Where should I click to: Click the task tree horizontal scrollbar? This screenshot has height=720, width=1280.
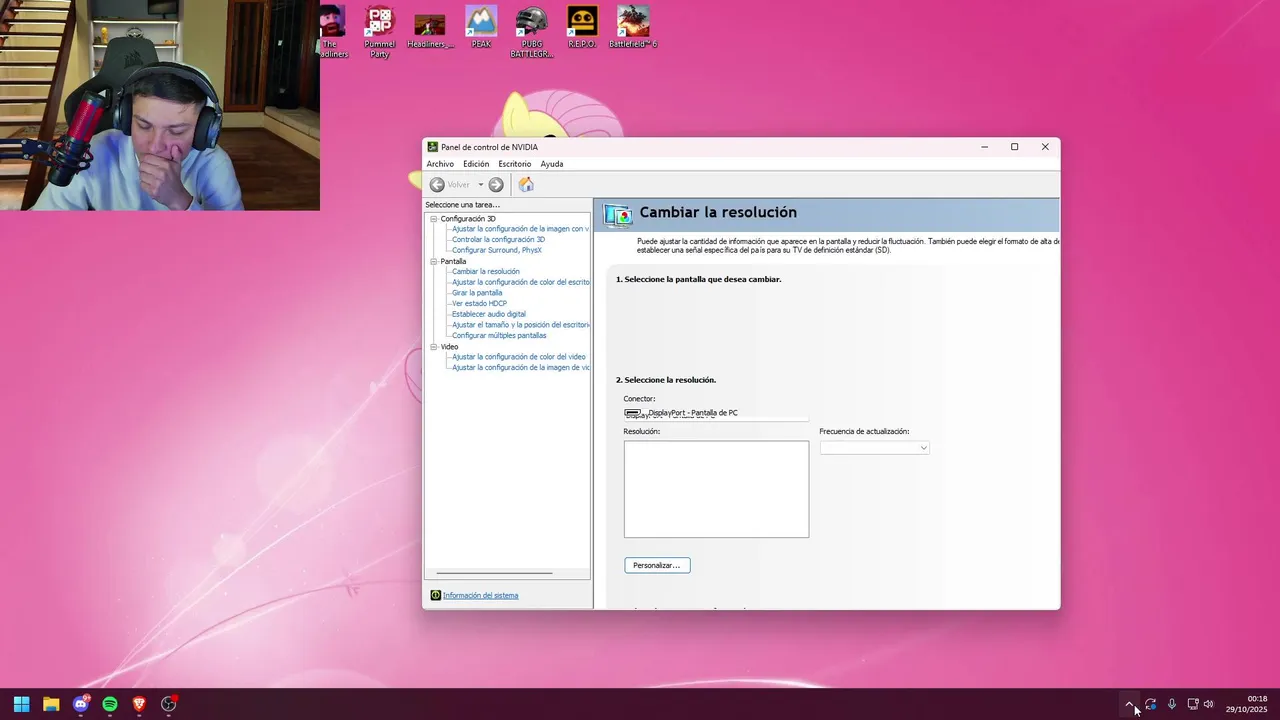[494, 573]
